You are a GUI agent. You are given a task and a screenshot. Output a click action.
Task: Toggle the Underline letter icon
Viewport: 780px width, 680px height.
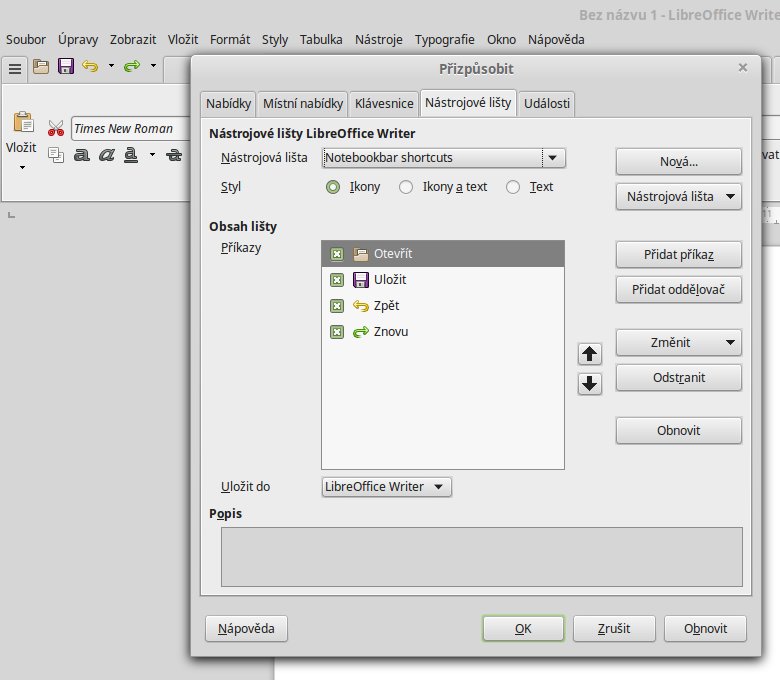pyautogui.click(x=130, y=155)
